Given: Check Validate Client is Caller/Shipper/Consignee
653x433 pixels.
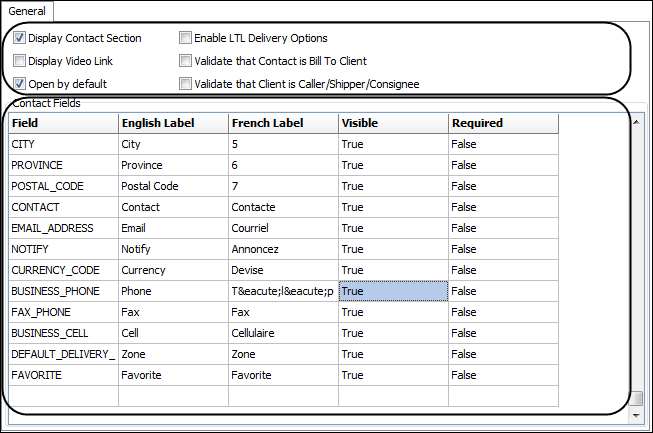Looking at the screenshot, I should point(186,84).
